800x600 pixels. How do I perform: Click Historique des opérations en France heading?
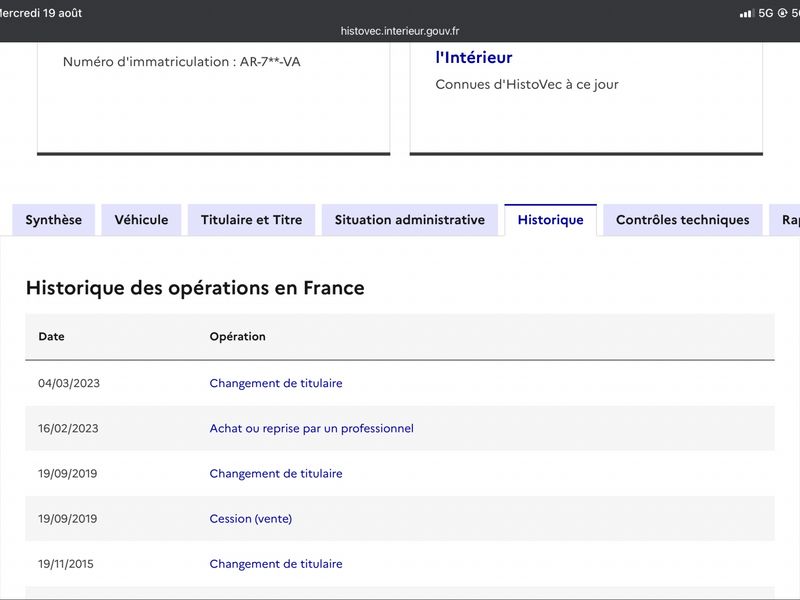195,288
